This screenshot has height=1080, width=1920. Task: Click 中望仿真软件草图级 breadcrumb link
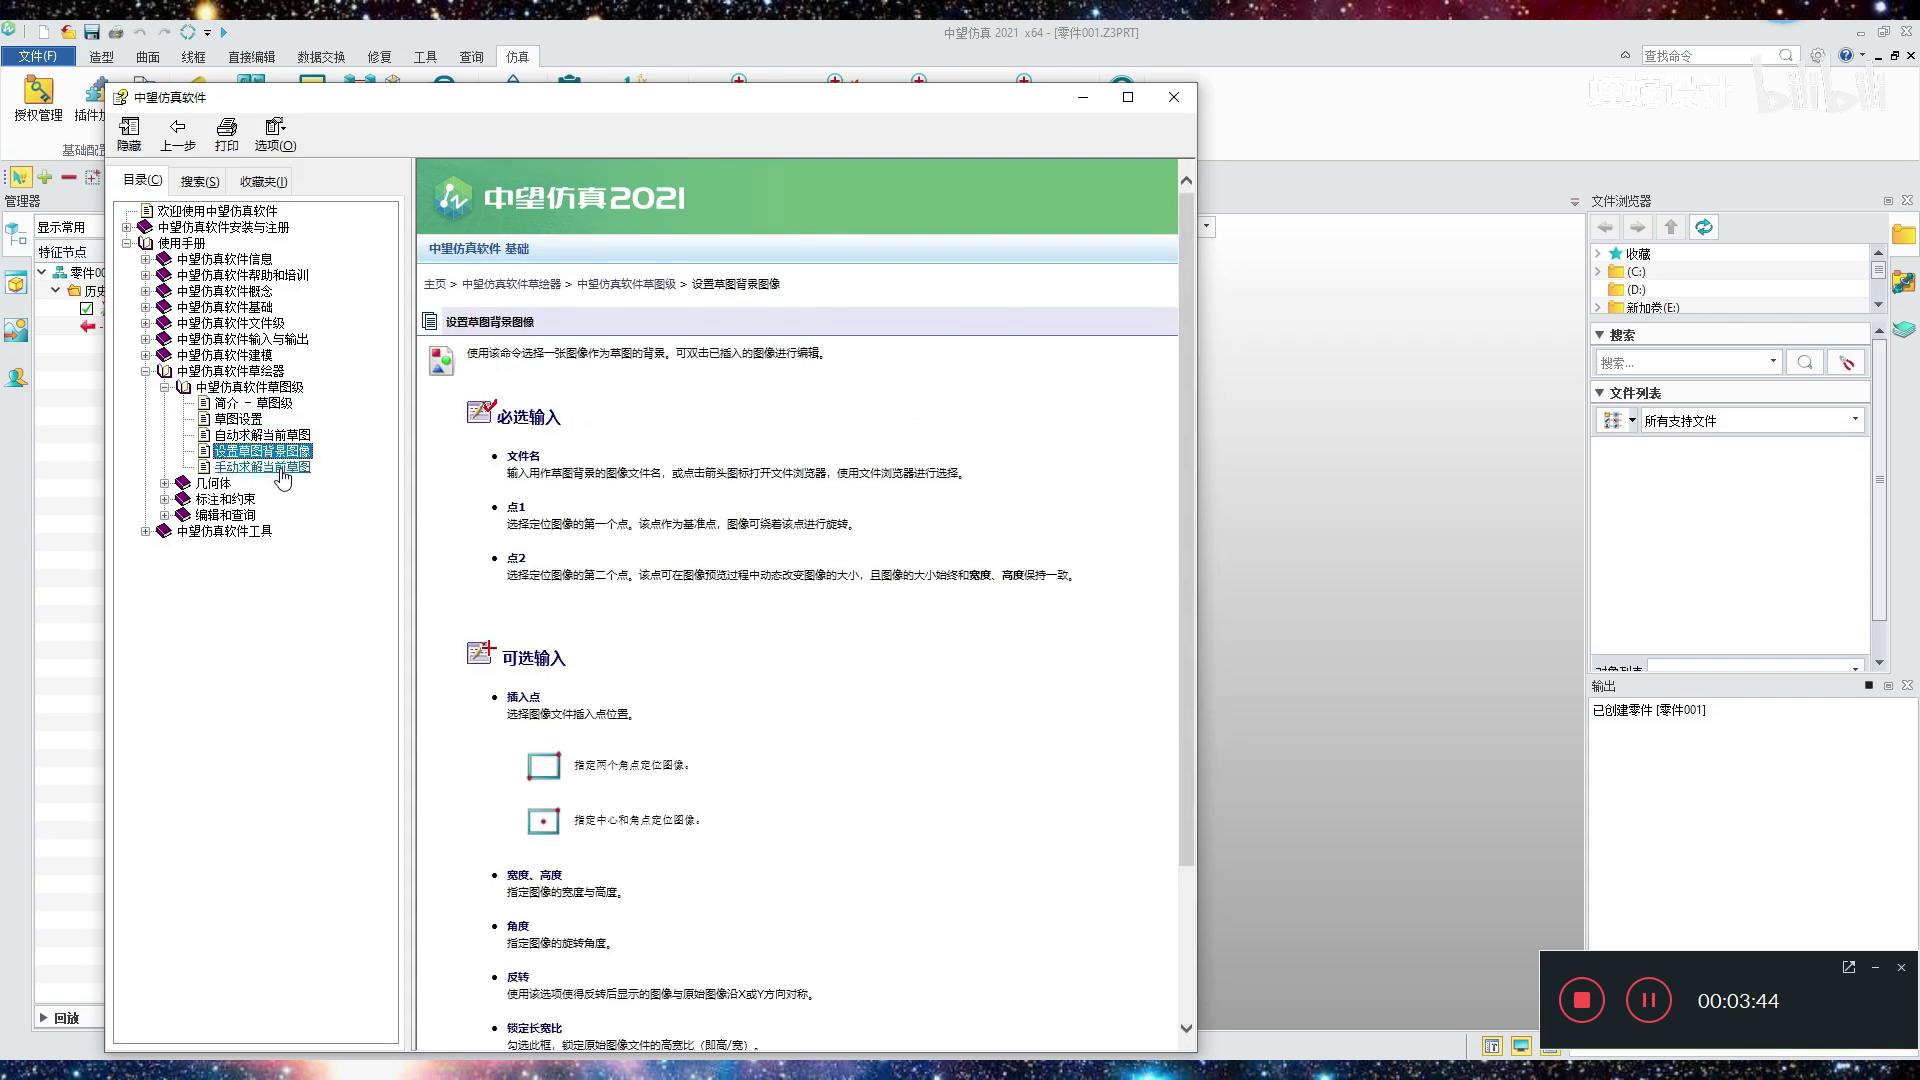[626, 284]
